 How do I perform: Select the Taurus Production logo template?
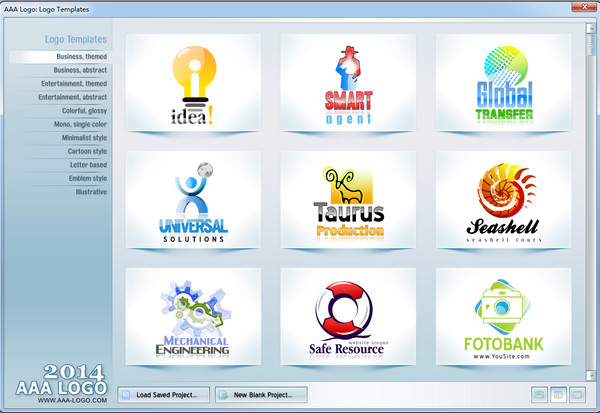348,200
